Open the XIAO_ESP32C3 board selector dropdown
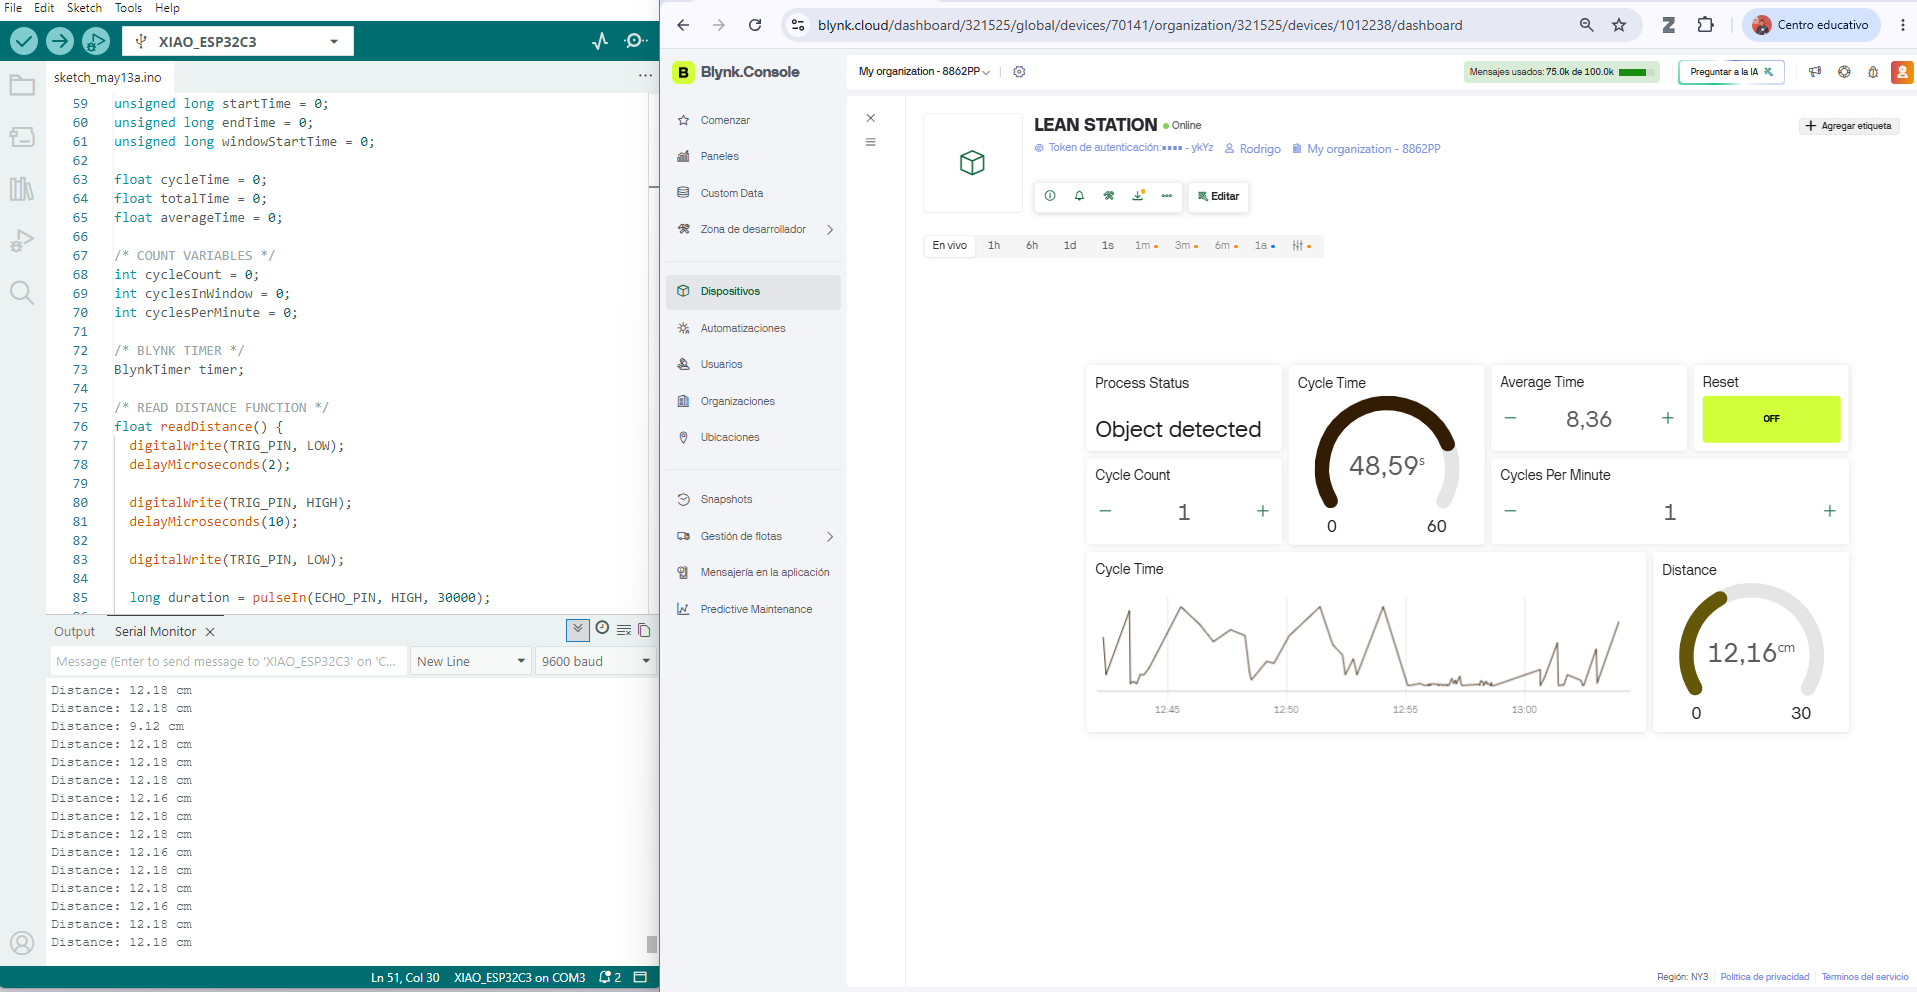 pos(238,41)
